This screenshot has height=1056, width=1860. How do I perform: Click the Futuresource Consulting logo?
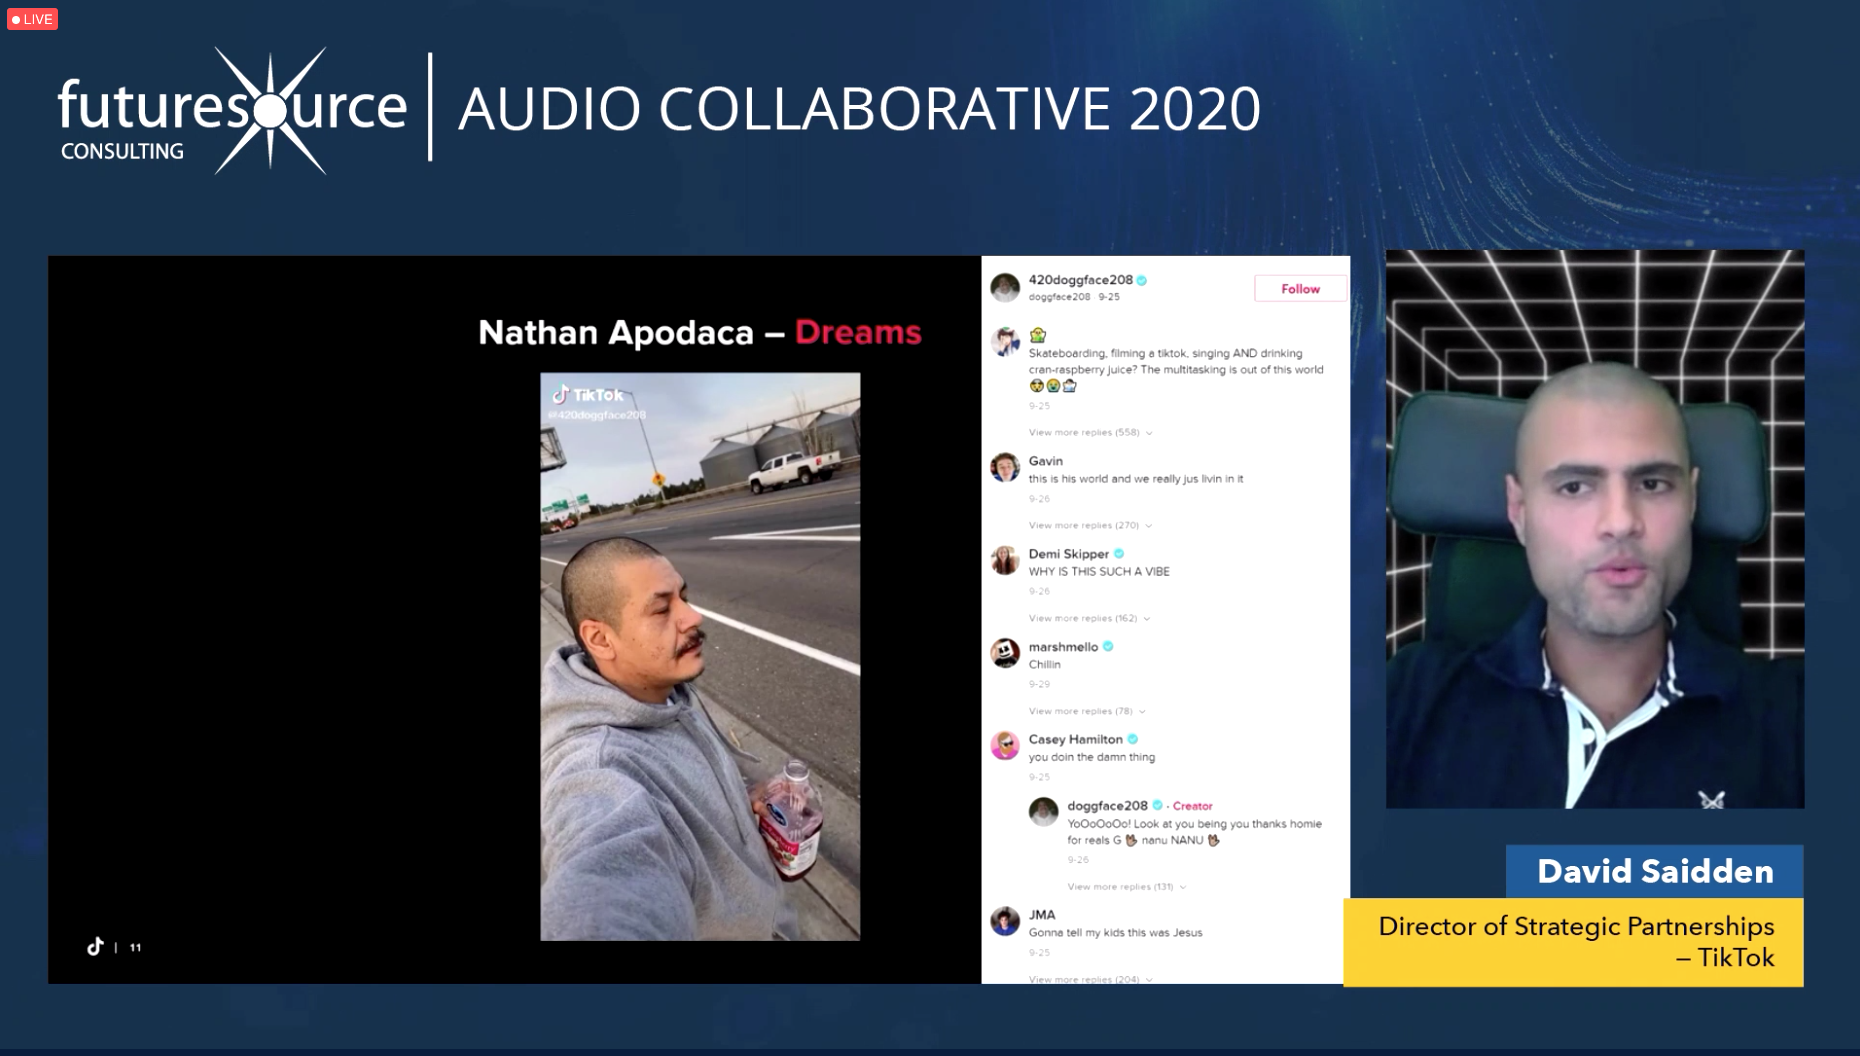click(232, 110)
